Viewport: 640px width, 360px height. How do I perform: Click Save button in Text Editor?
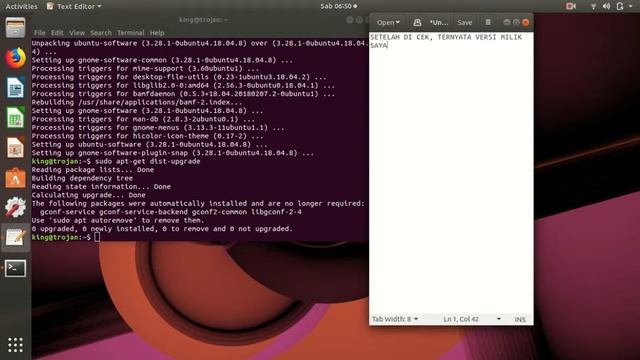coord(464,22)
